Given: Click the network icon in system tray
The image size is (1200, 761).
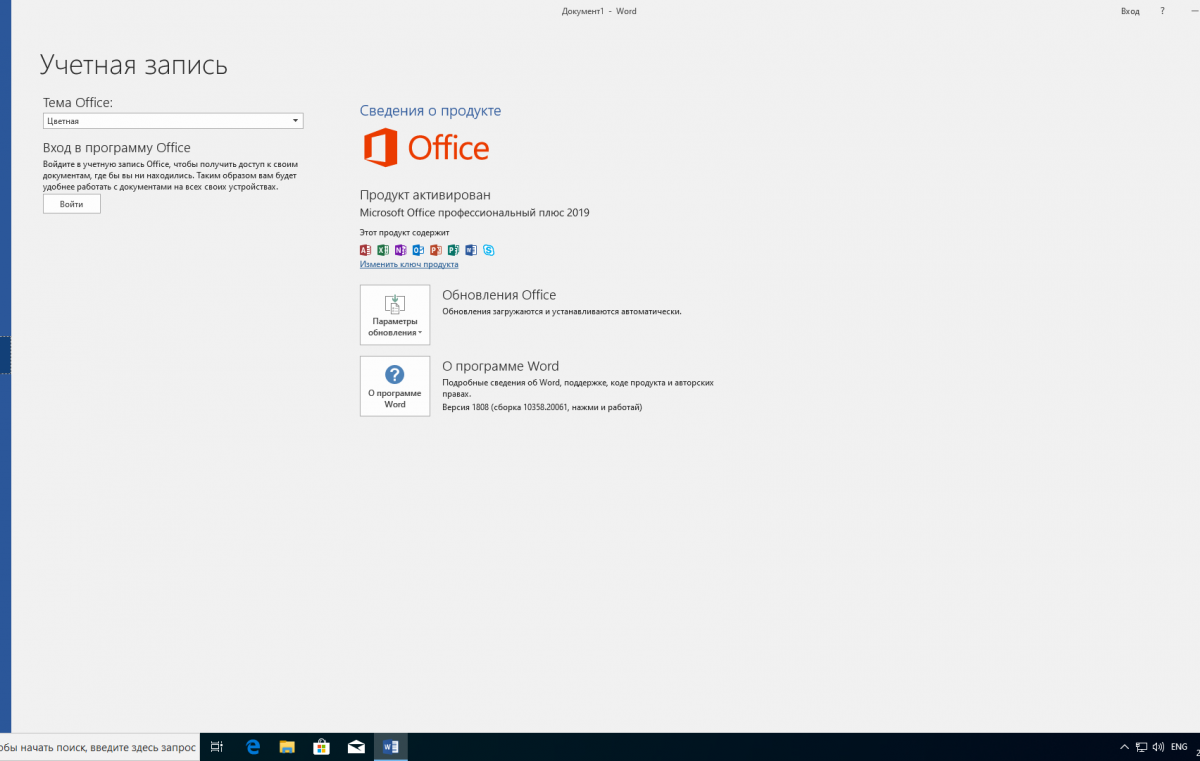Looking at the screenshot, I should pyautogui.click(x=1141, y=747).
